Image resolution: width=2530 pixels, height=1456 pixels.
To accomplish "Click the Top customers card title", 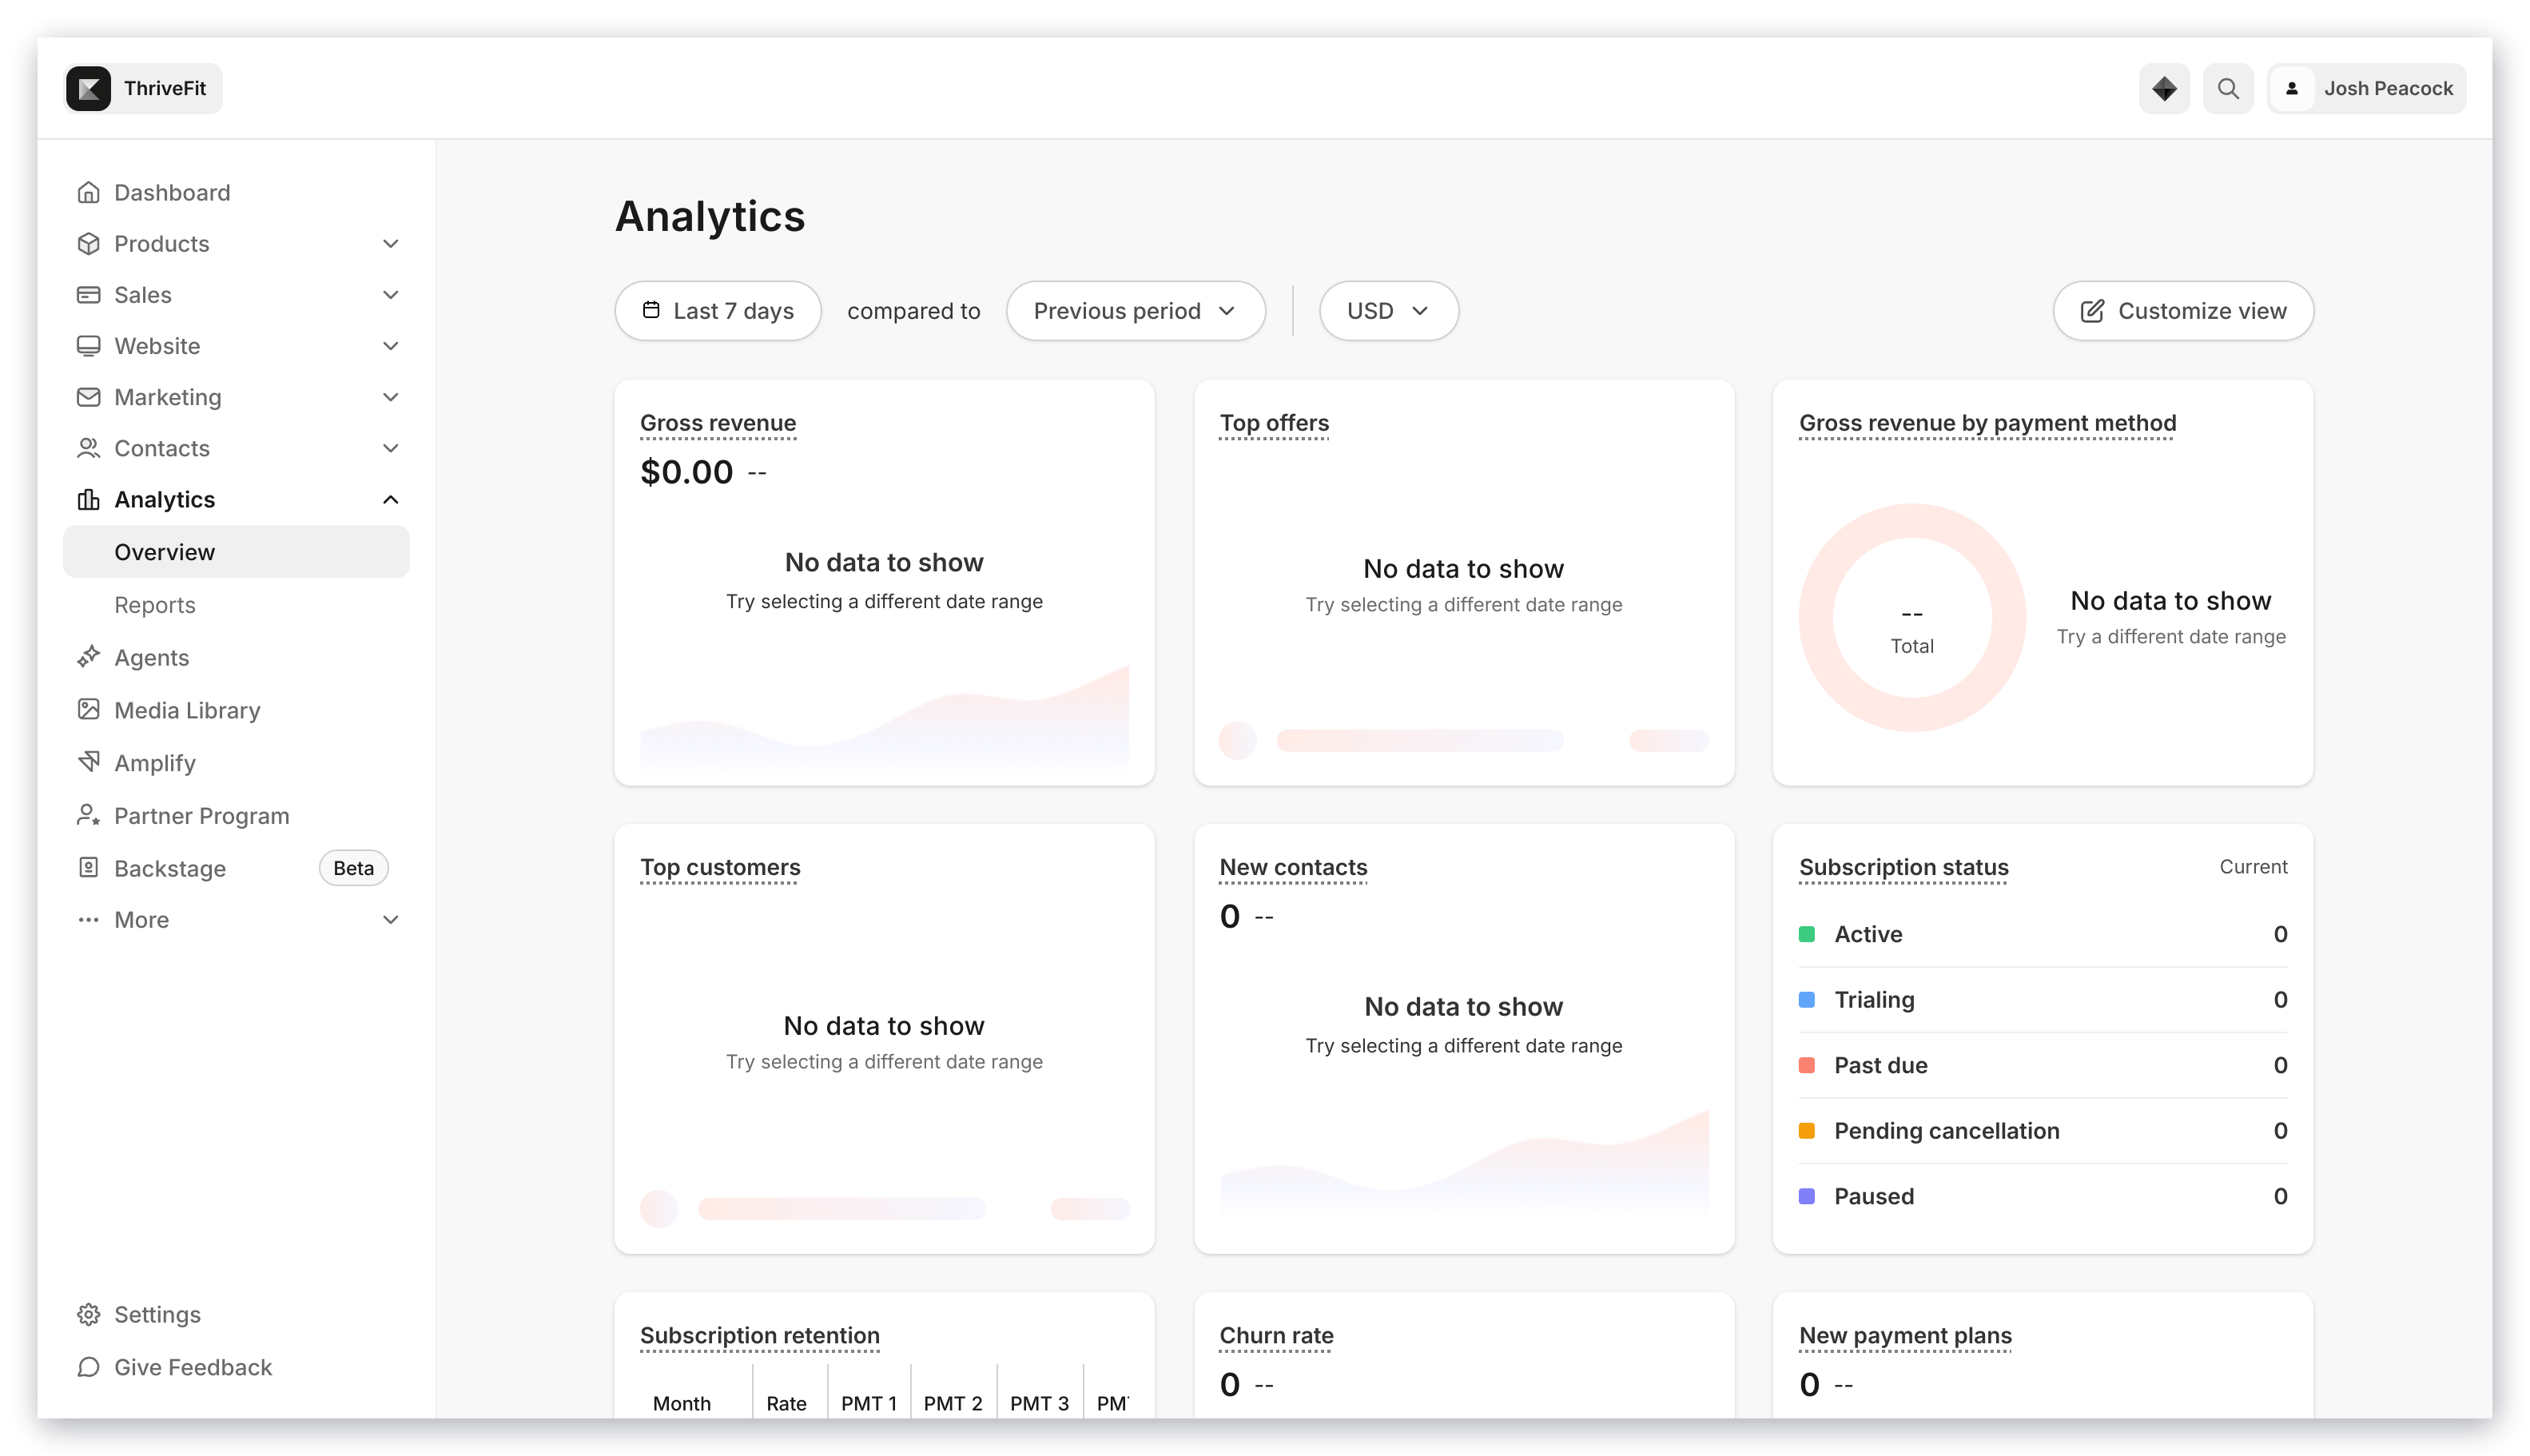I will (x=720, y=867).
